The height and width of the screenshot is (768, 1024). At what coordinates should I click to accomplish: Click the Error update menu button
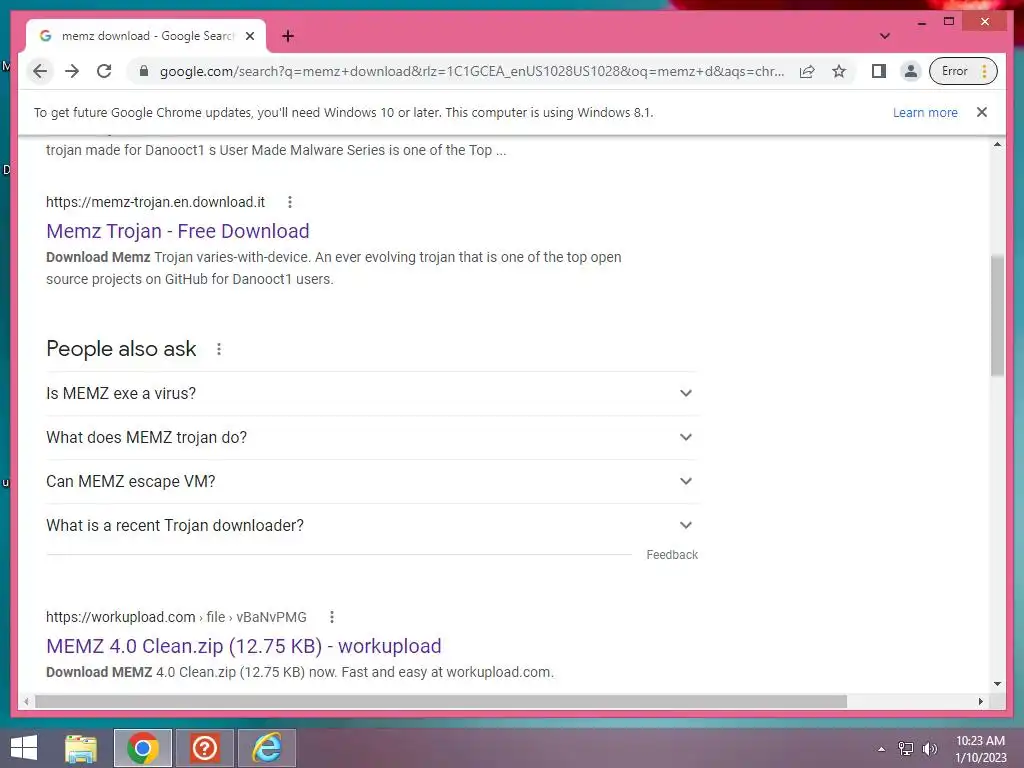963,71
